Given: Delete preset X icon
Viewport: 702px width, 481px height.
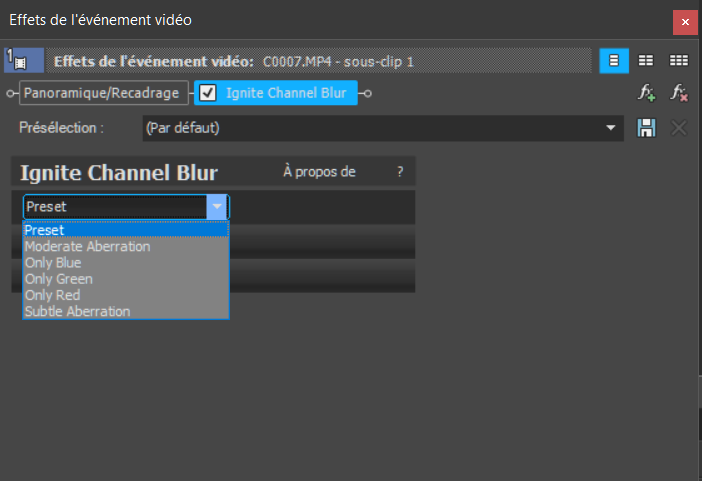Looking at the screenshot, I should click(679, 128).
